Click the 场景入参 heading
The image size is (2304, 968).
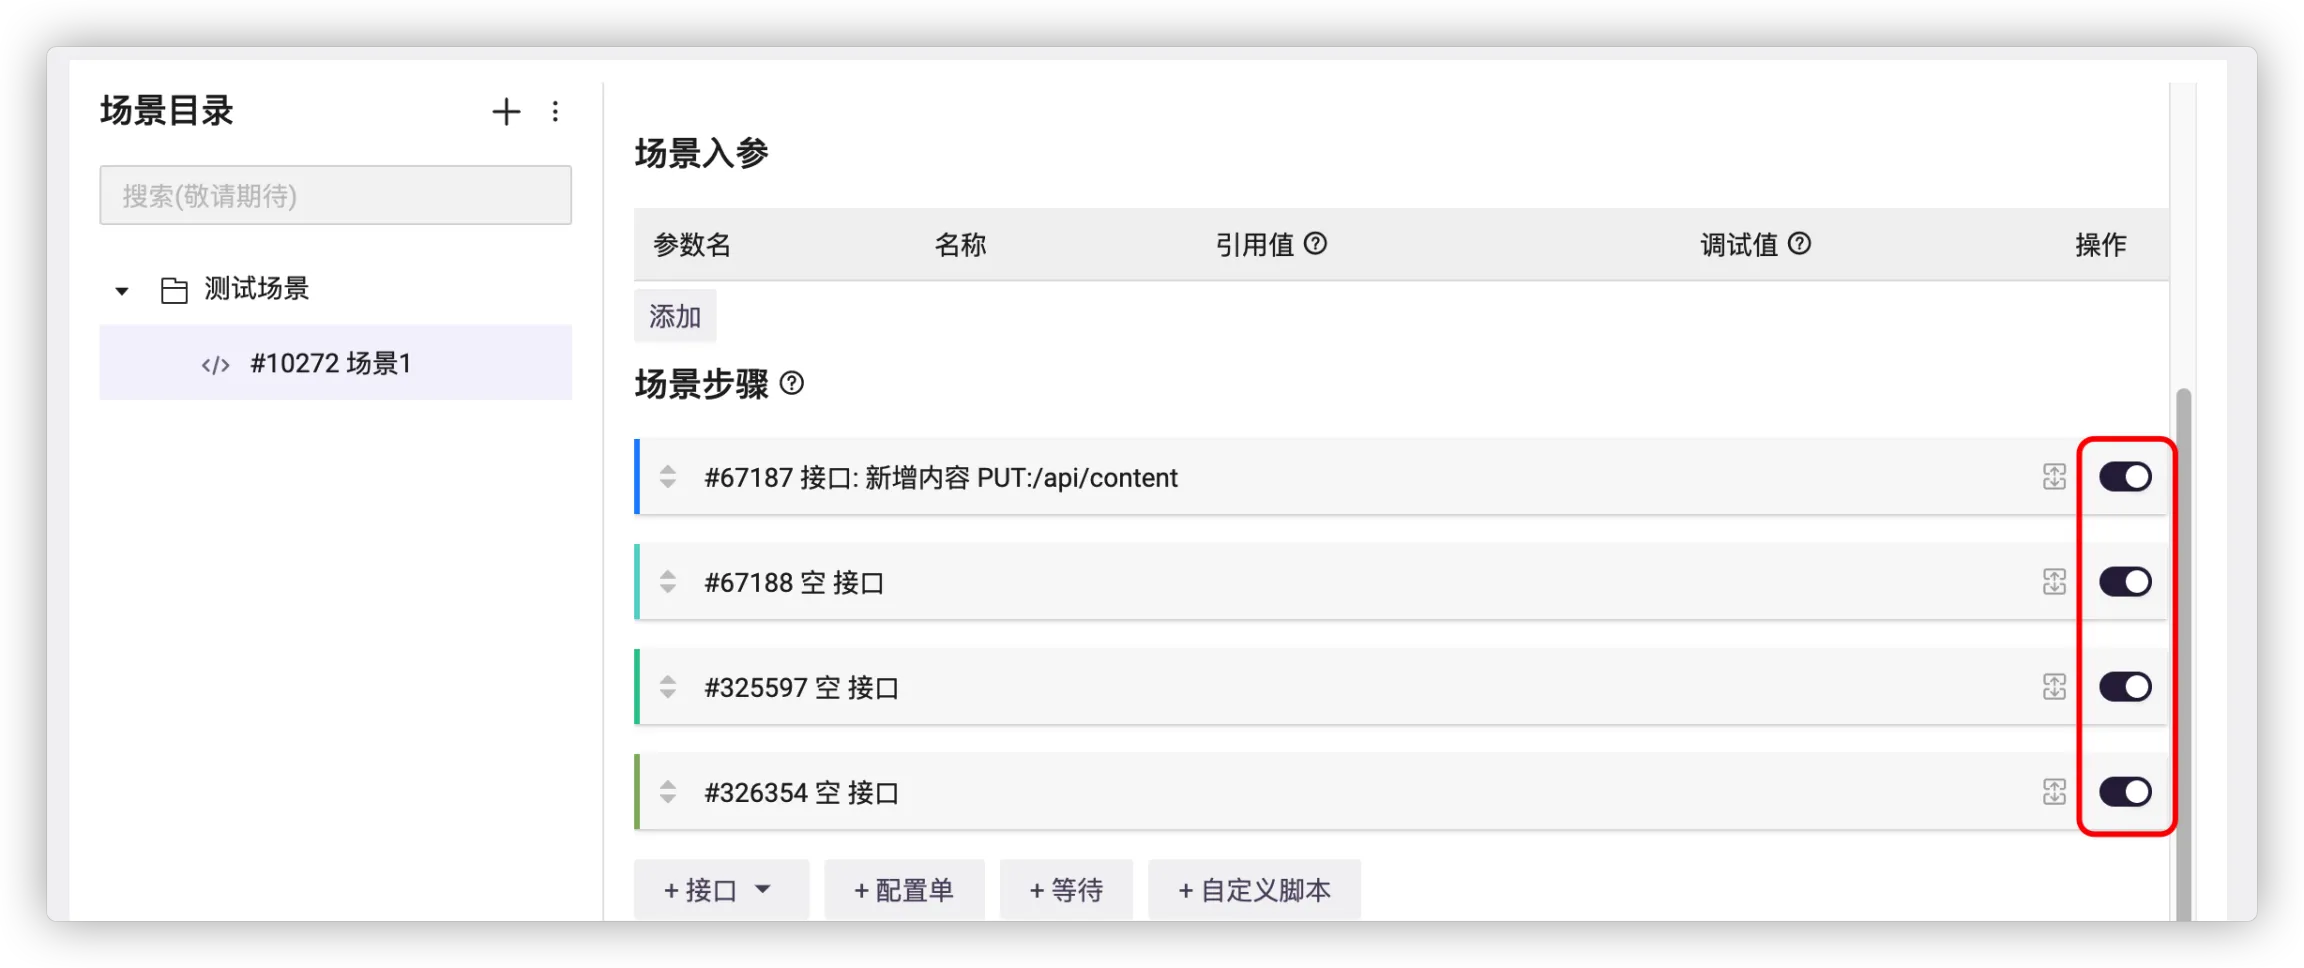click(x=701, y=153)
